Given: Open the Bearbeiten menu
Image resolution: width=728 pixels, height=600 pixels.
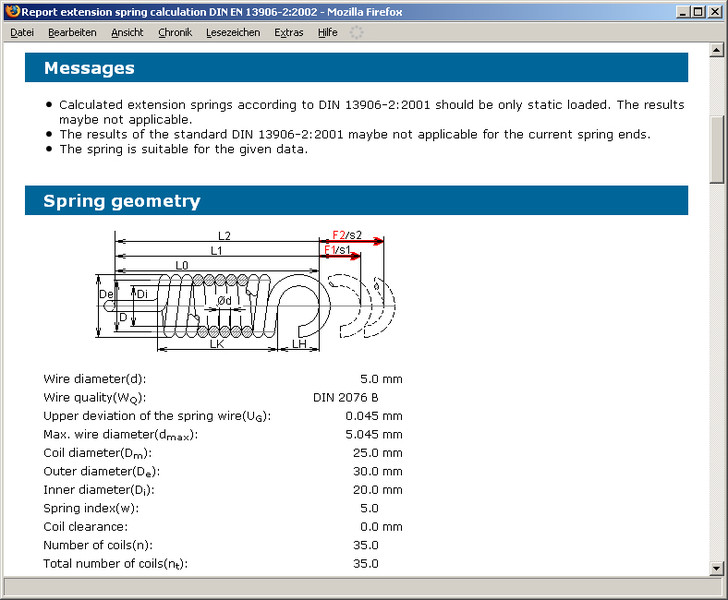Looking at the screenshot, I should 72,32.
